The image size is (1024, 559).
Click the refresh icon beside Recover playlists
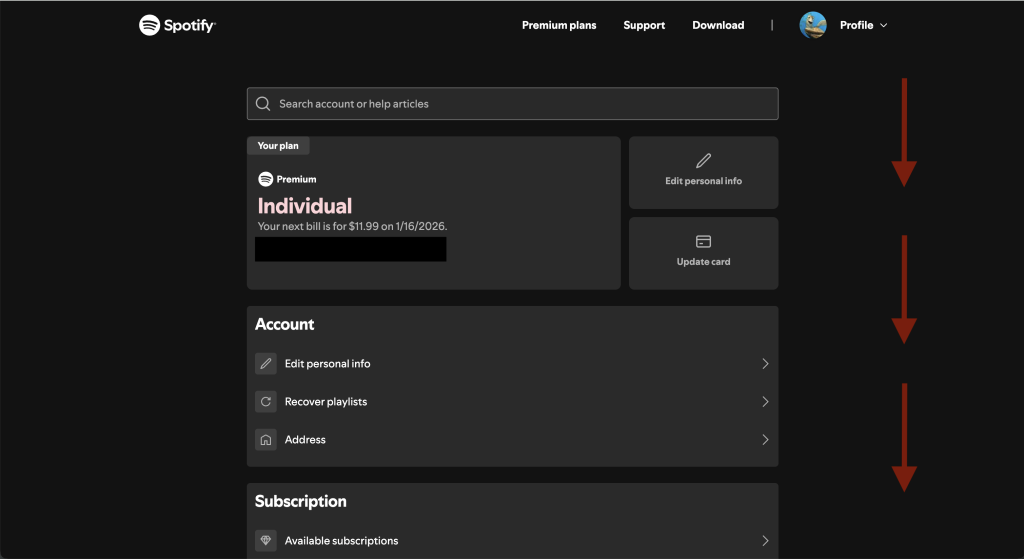[x=266, y=402]
